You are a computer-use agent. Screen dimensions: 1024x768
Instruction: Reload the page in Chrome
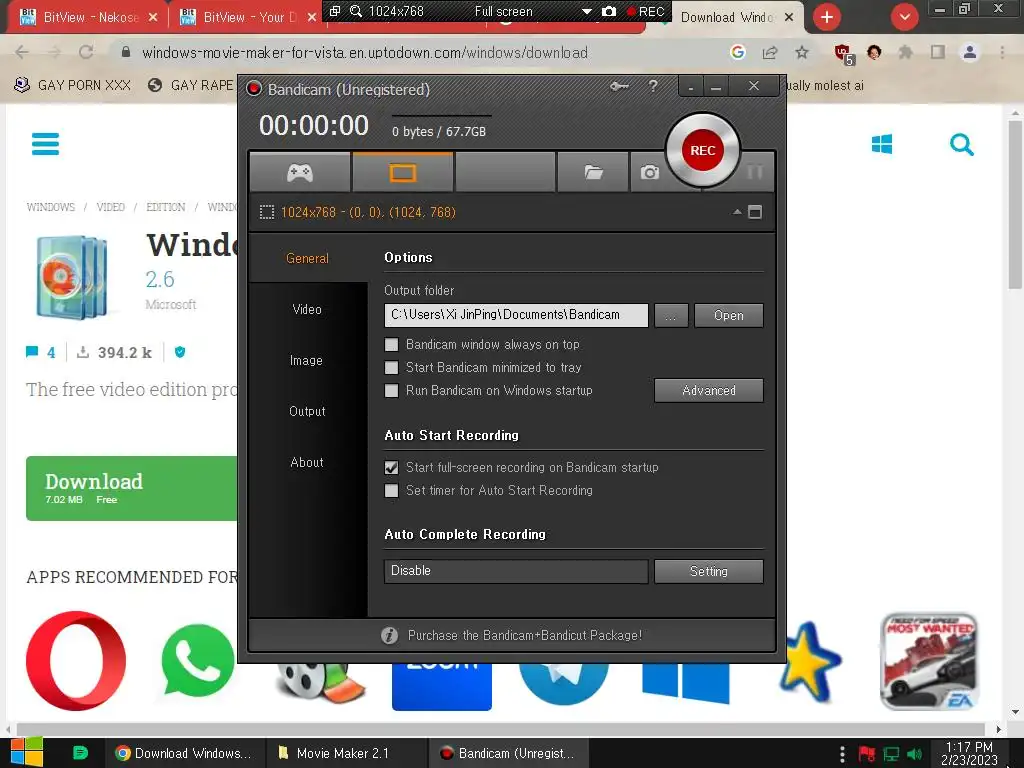point(86,52)
